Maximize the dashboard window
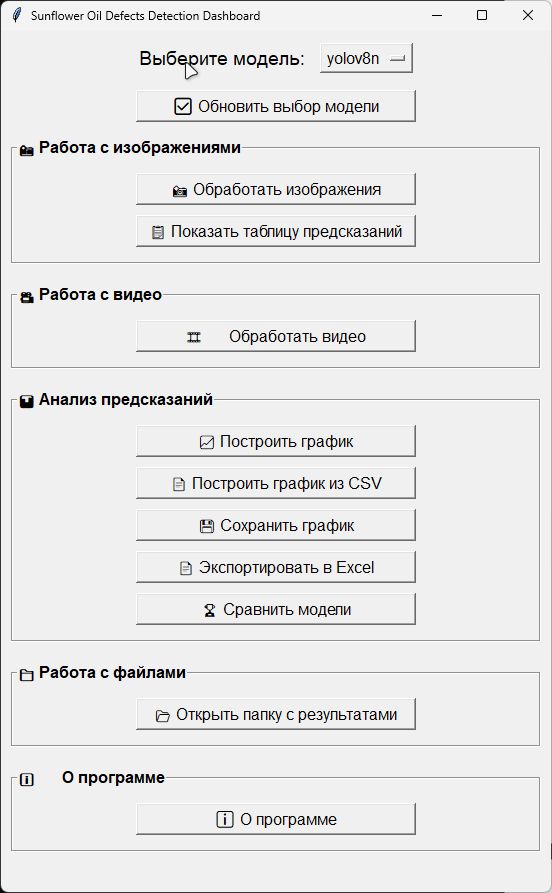 pyautogui.click(x=482, y=15)
